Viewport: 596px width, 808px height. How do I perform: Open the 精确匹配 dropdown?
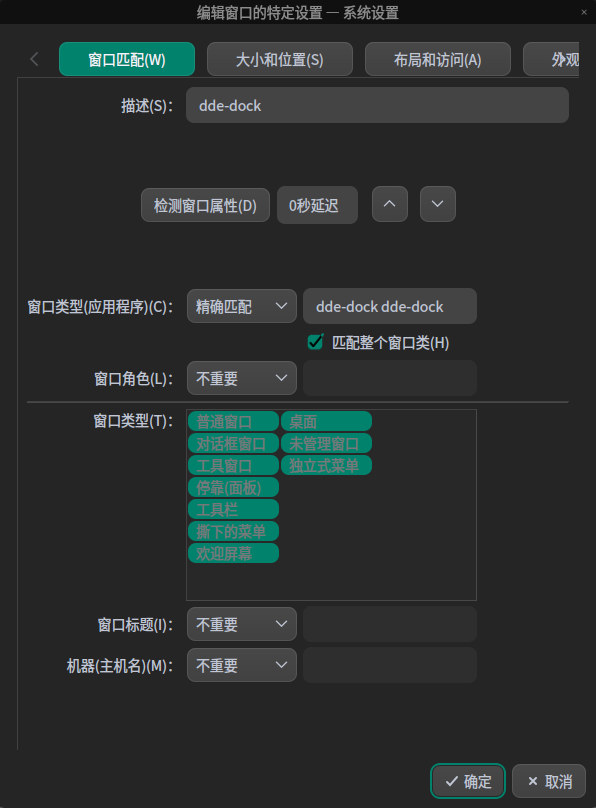click(x=241, y=306)
